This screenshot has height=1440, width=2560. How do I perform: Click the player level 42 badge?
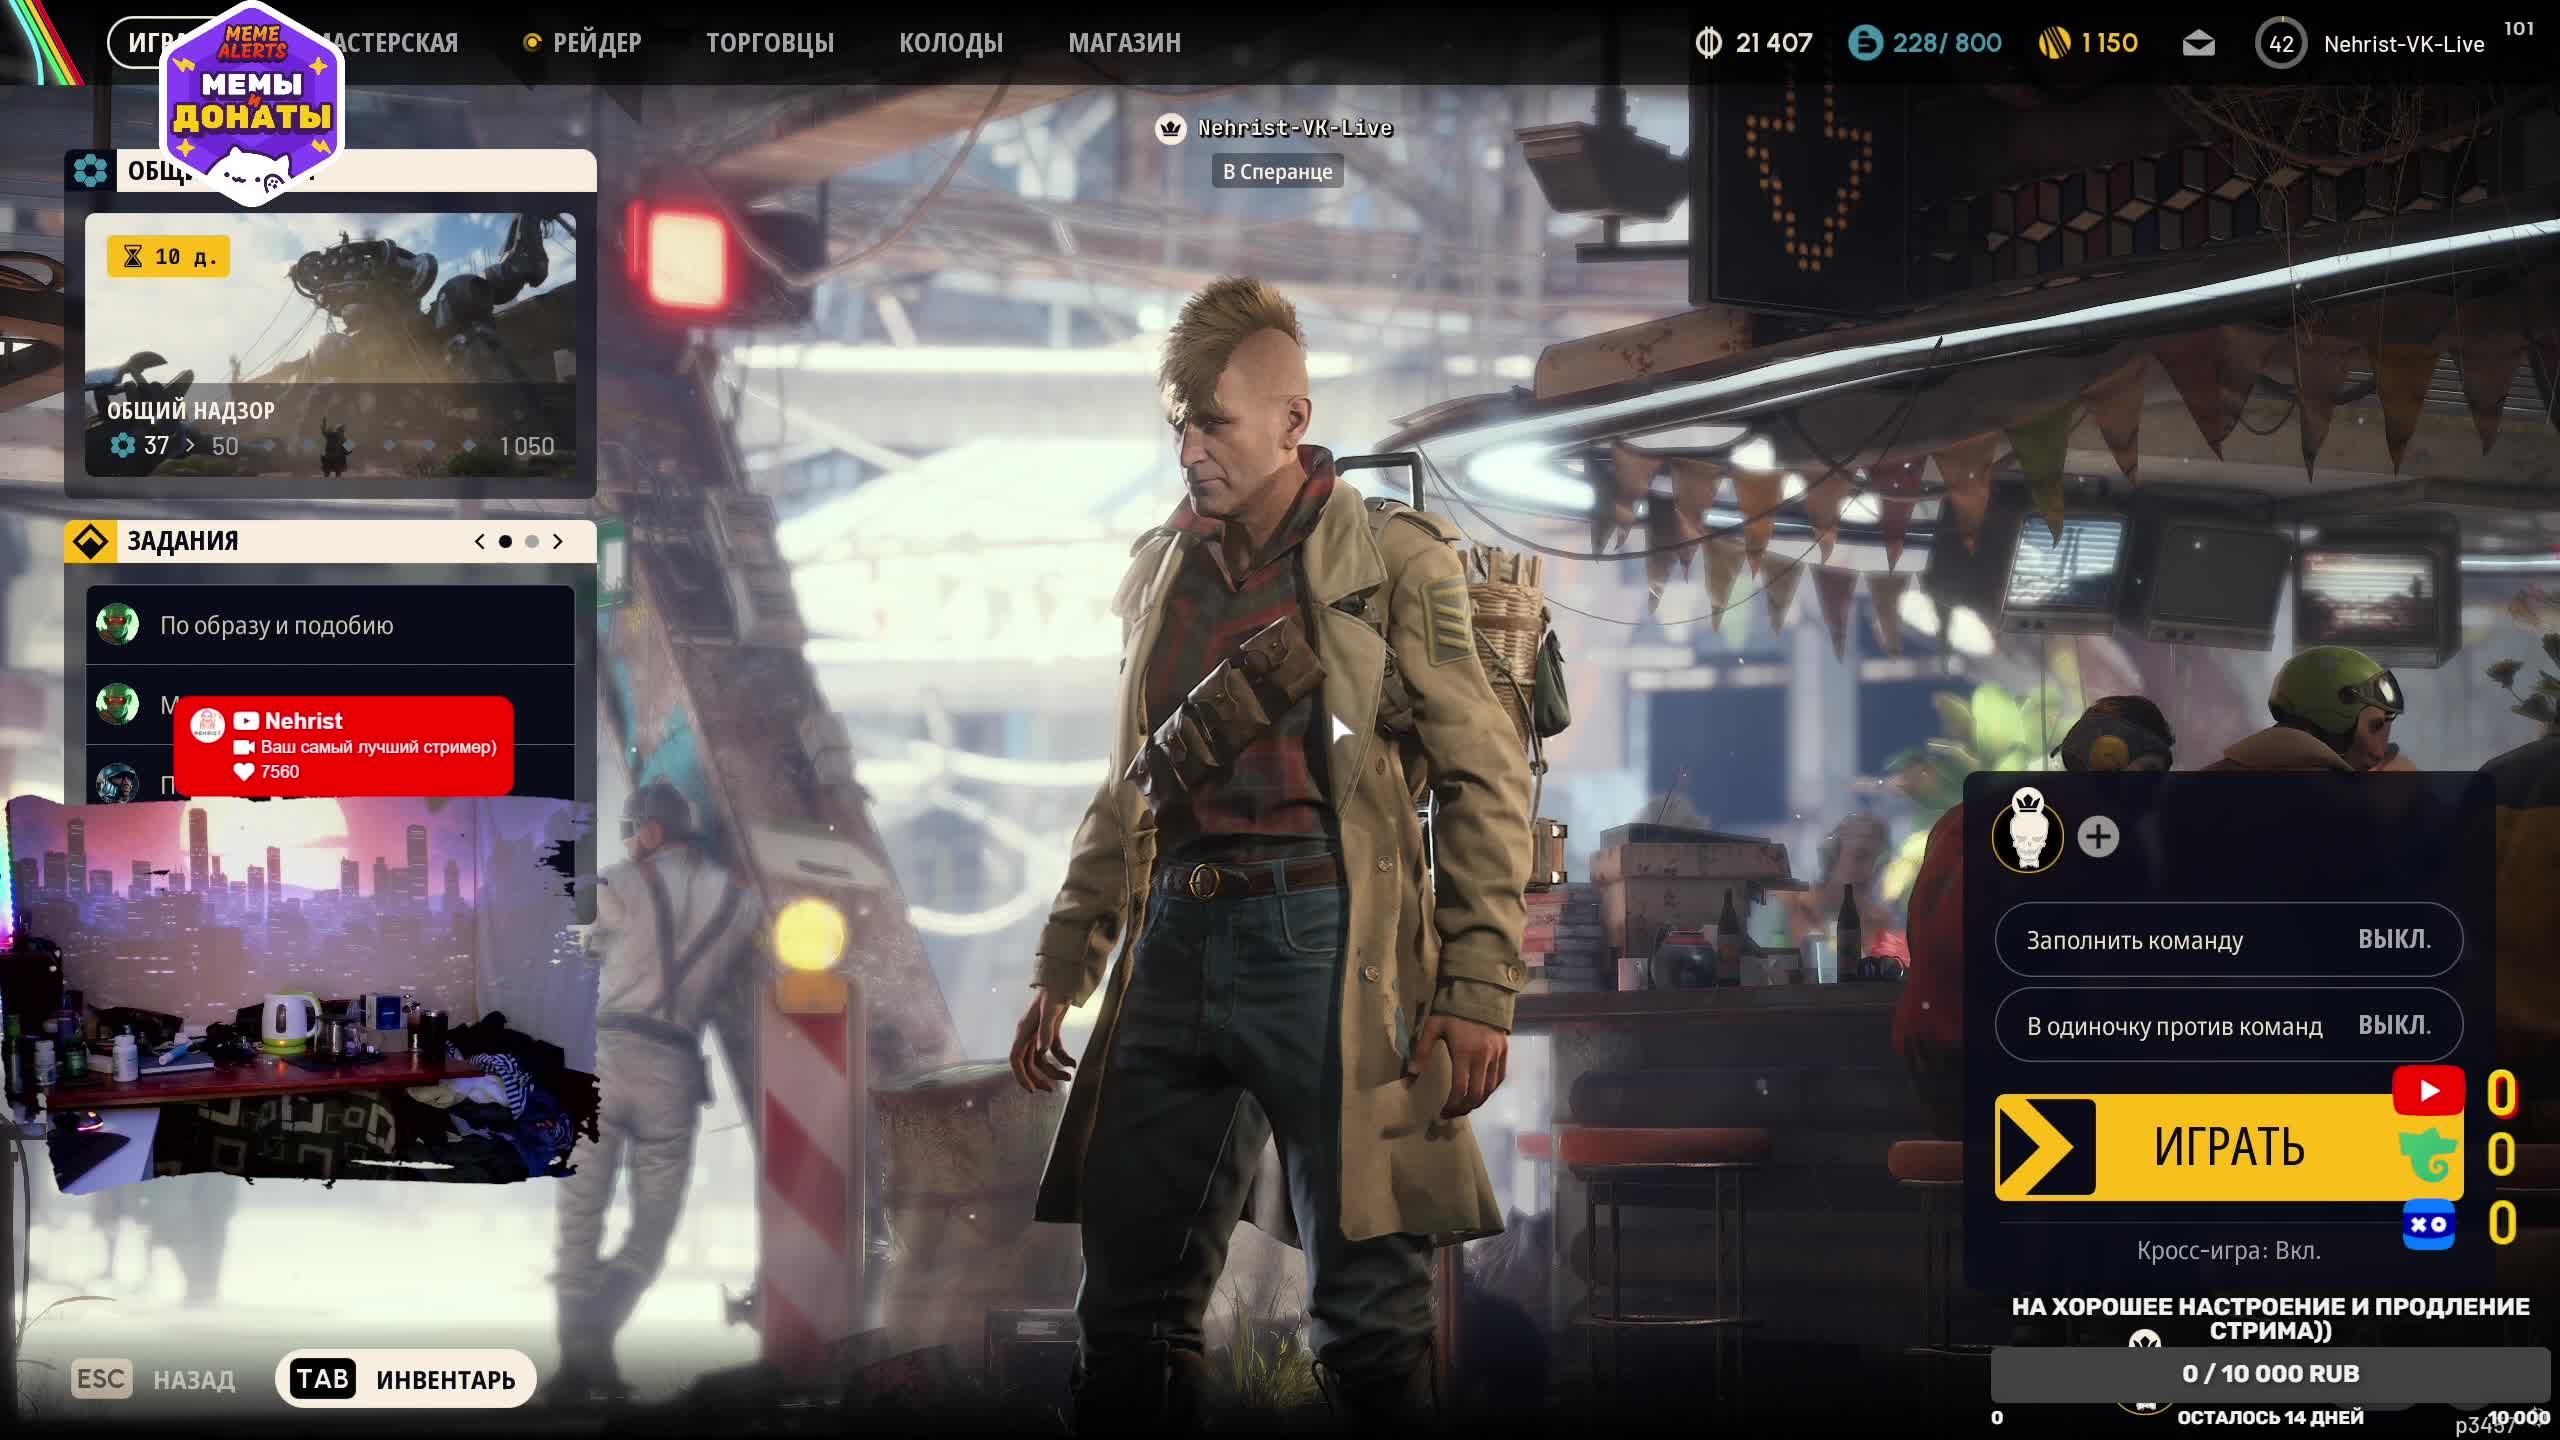2280,44
